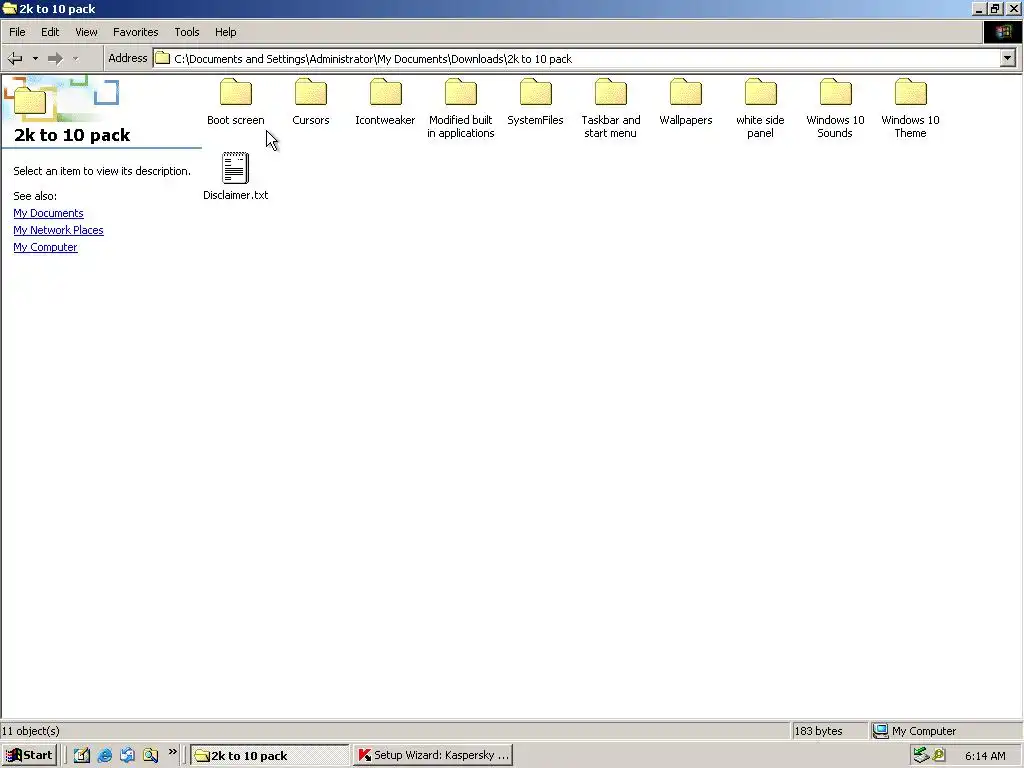Click the '2k to 10 pack' panel heading
The image size is (1024, 768).
pos(72,135)
